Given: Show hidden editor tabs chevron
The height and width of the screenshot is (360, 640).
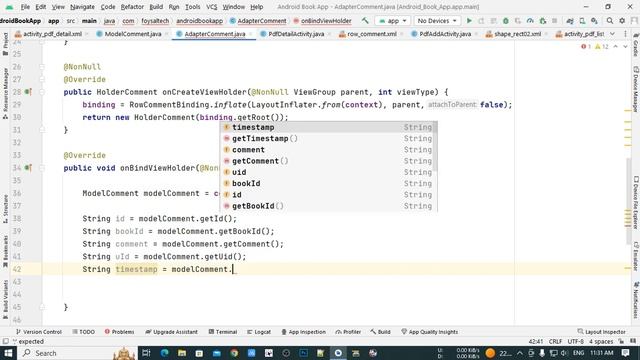Looking at the screenshot, I should tap(612, 34).
